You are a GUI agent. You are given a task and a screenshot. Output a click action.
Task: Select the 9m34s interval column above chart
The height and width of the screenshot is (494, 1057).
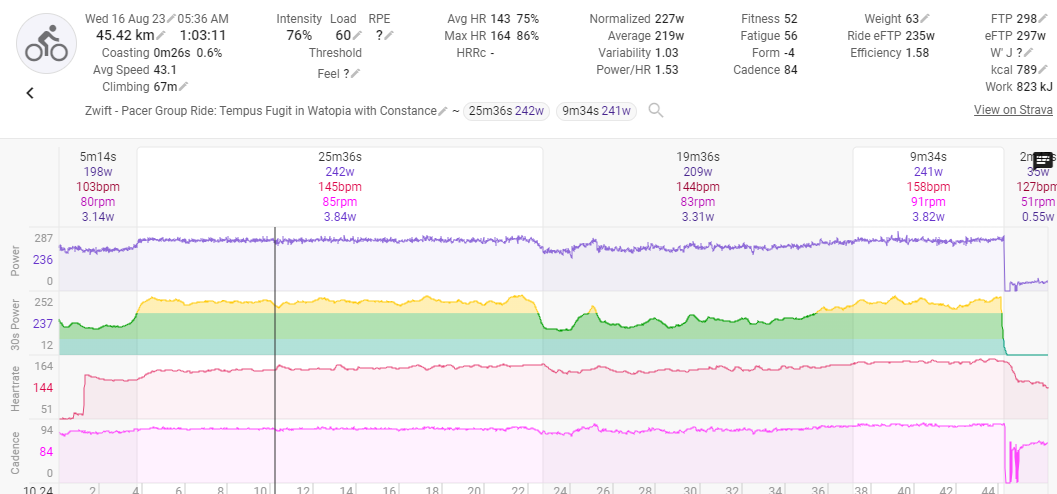click(928, 186)
